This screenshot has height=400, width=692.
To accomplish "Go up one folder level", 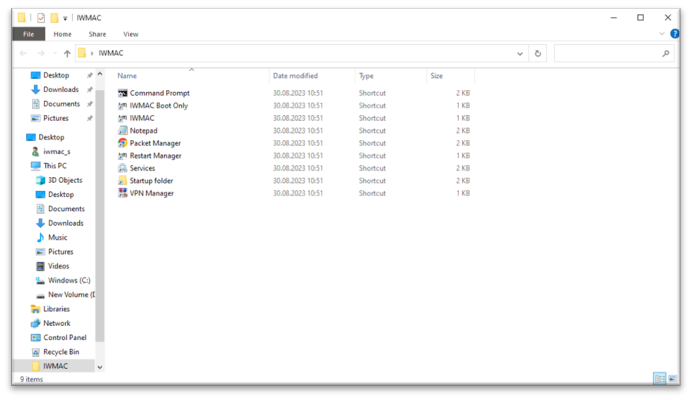I will coord(67,53).
